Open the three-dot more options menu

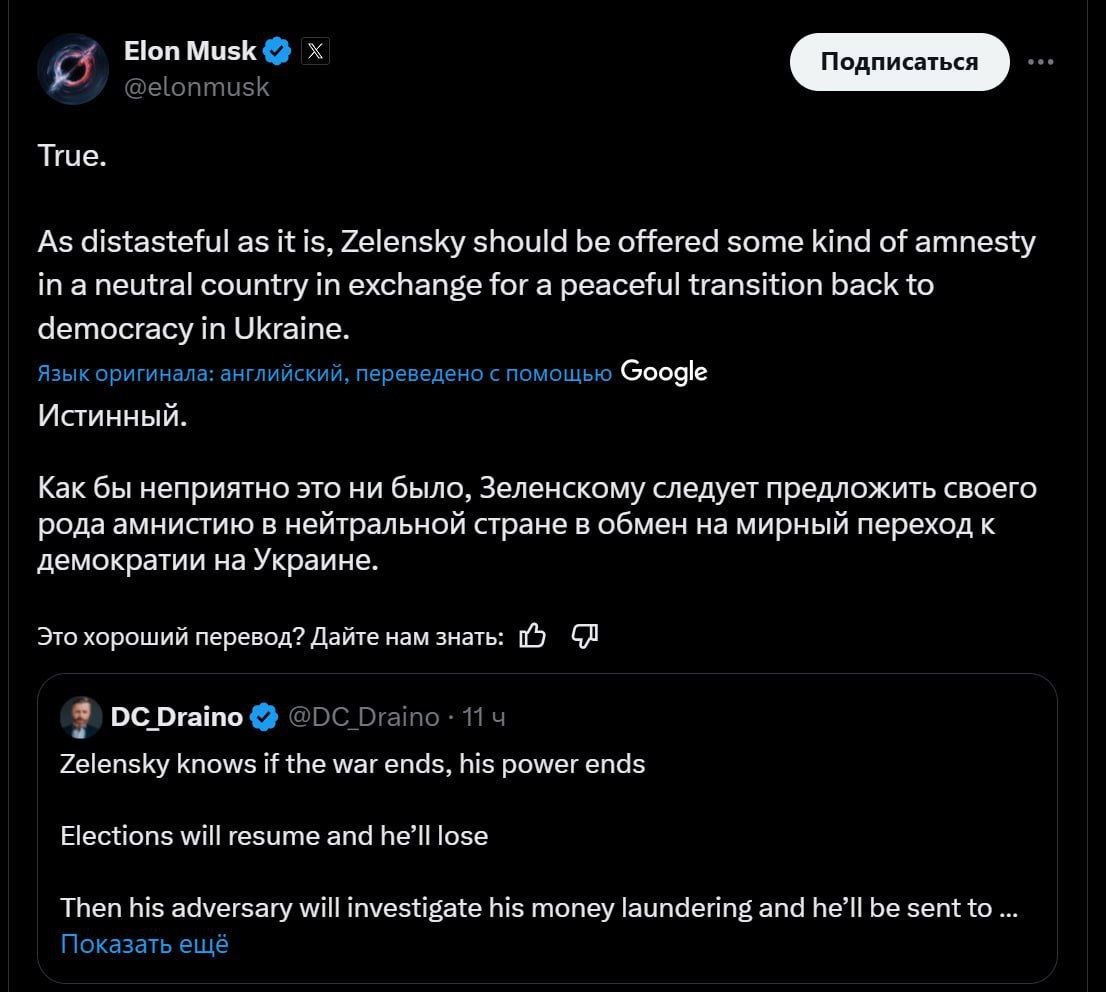tap(1040, 62)
